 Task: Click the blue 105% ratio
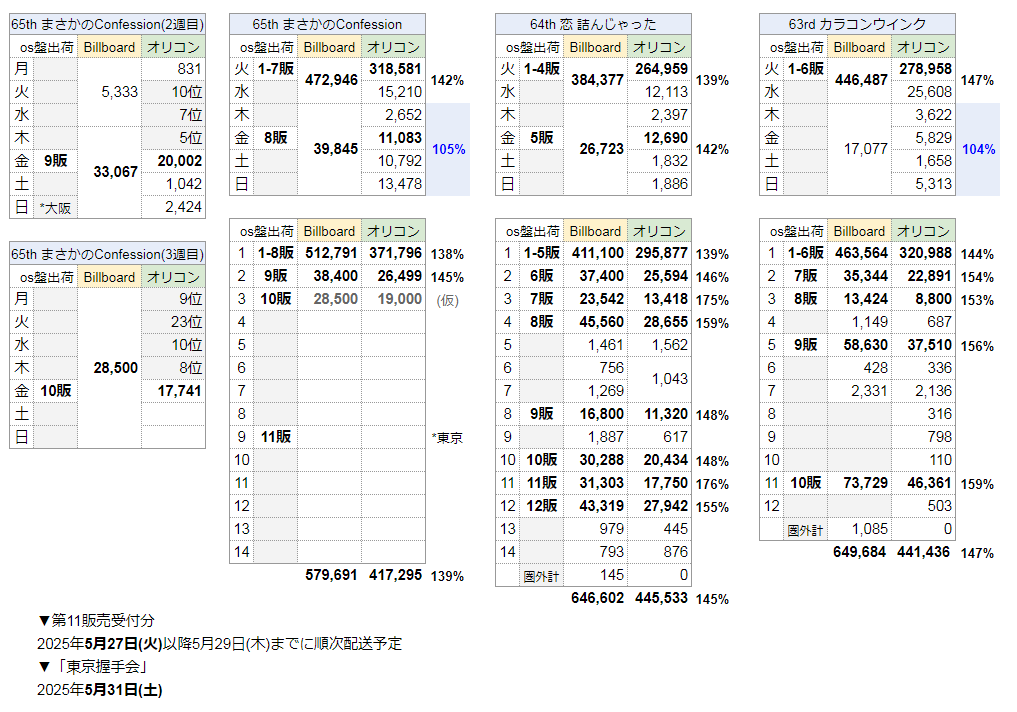[449, 149]
